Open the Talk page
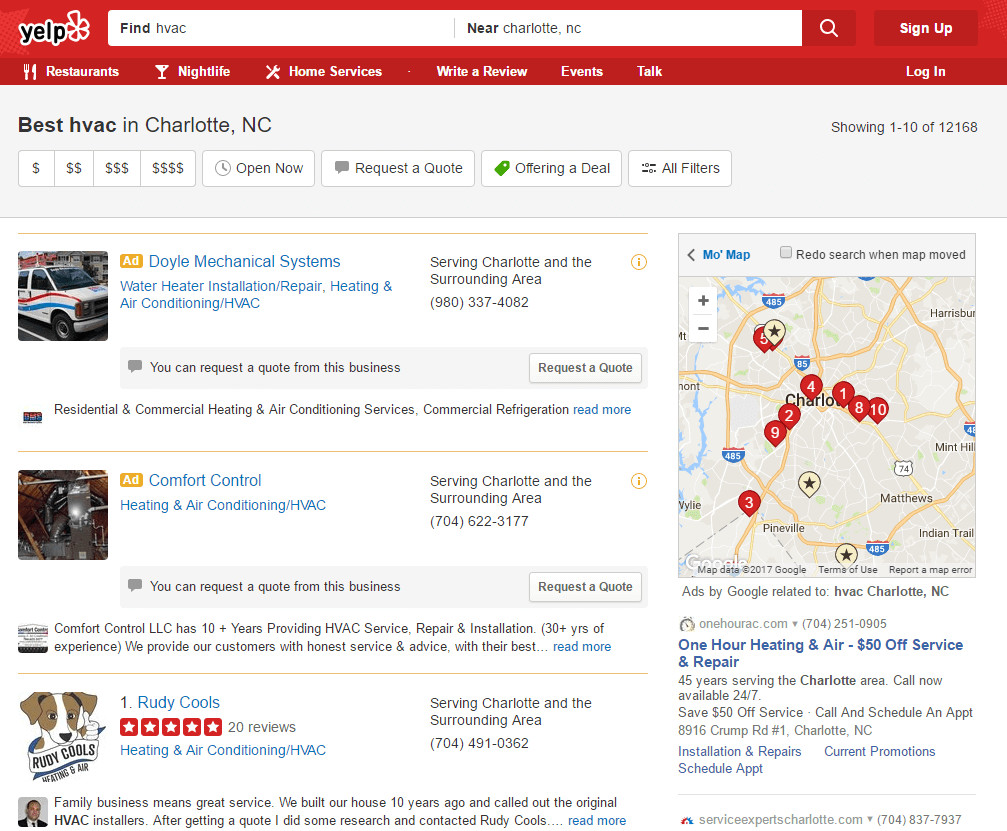This screenshot has width=1007, height=831. 649,71
